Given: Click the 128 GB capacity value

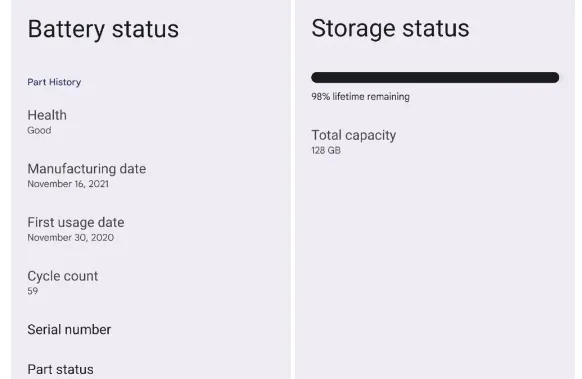Looking at the screenshot, I should point(326,150).
